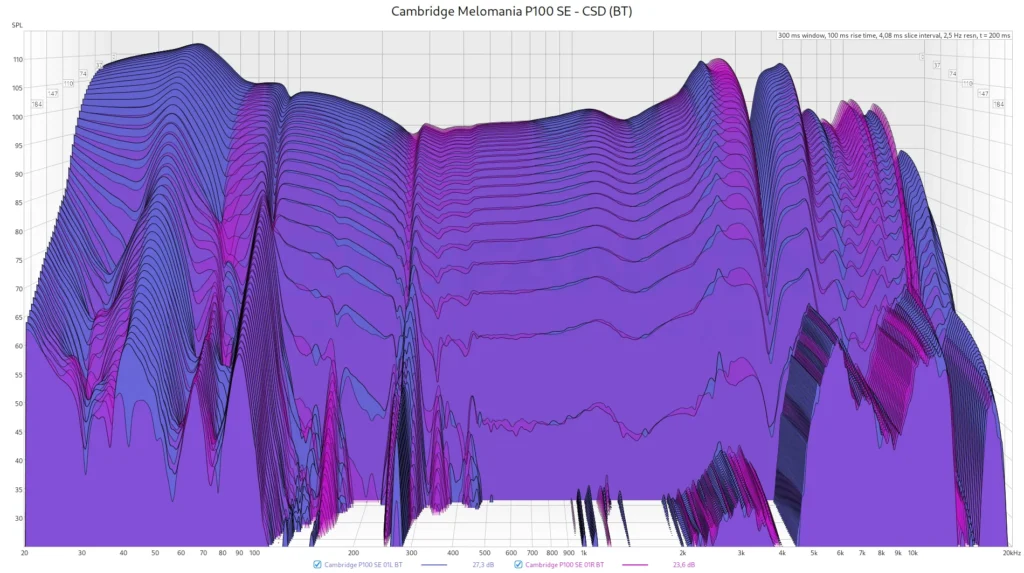
Task: Click the '300 ms window' settings caption
Action: [x=894, y=35]
